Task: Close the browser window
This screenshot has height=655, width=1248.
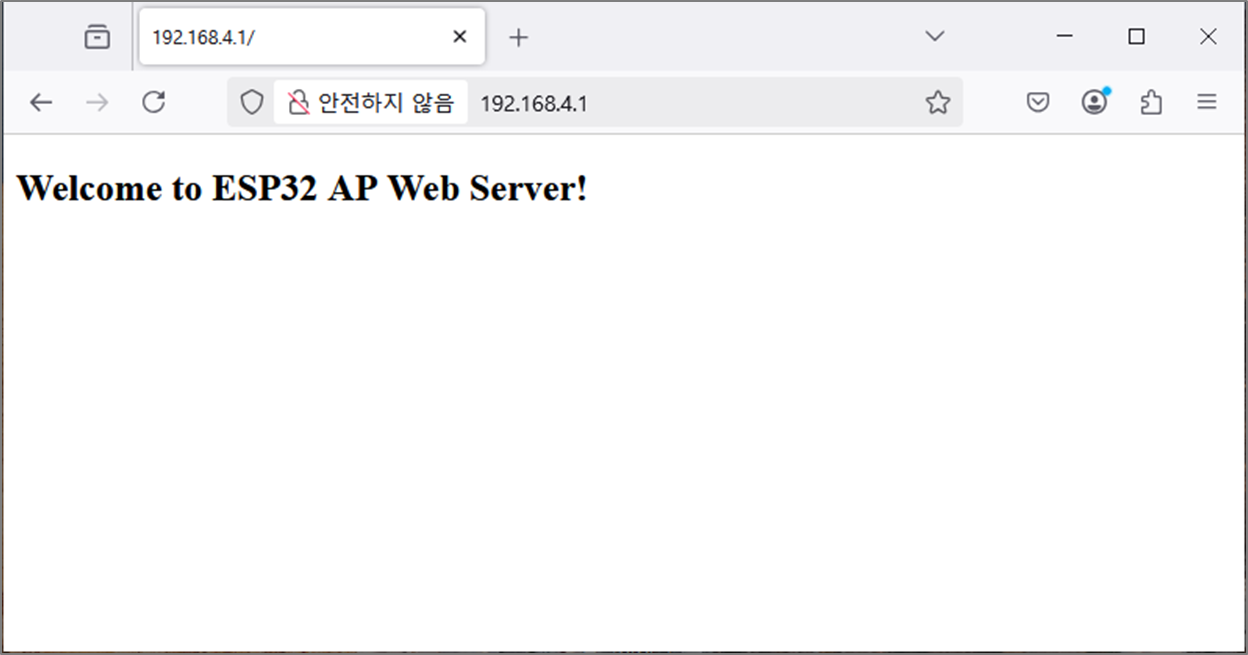Action: point(1208,36)
